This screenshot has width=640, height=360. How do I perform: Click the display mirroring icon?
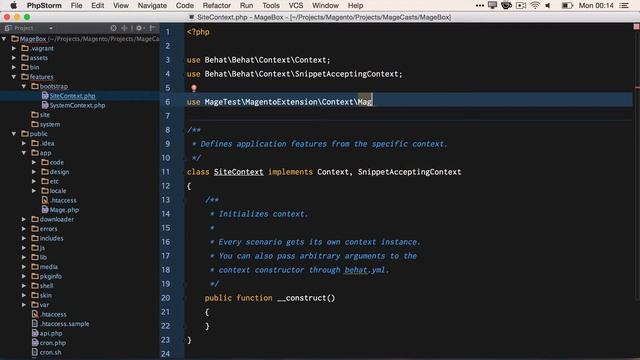pyautogui.click(x=492, y=5)
